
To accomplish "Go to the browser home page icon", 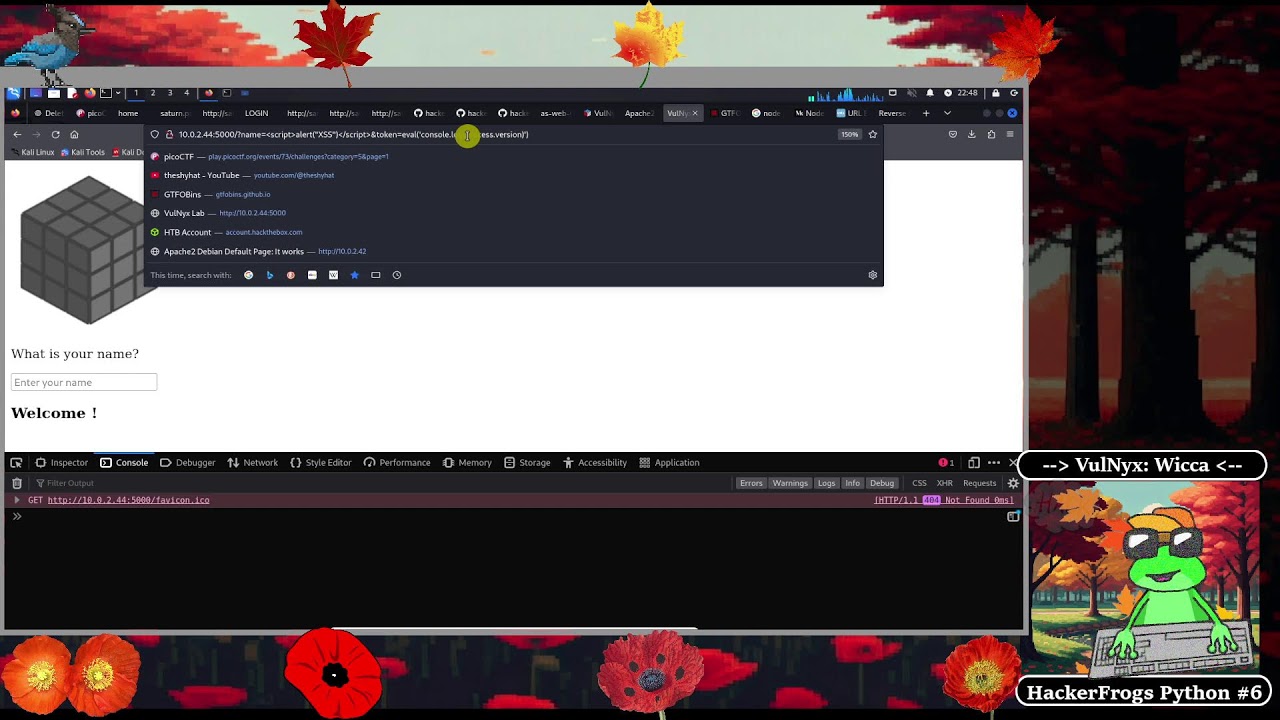I will [x=74, y=134].
